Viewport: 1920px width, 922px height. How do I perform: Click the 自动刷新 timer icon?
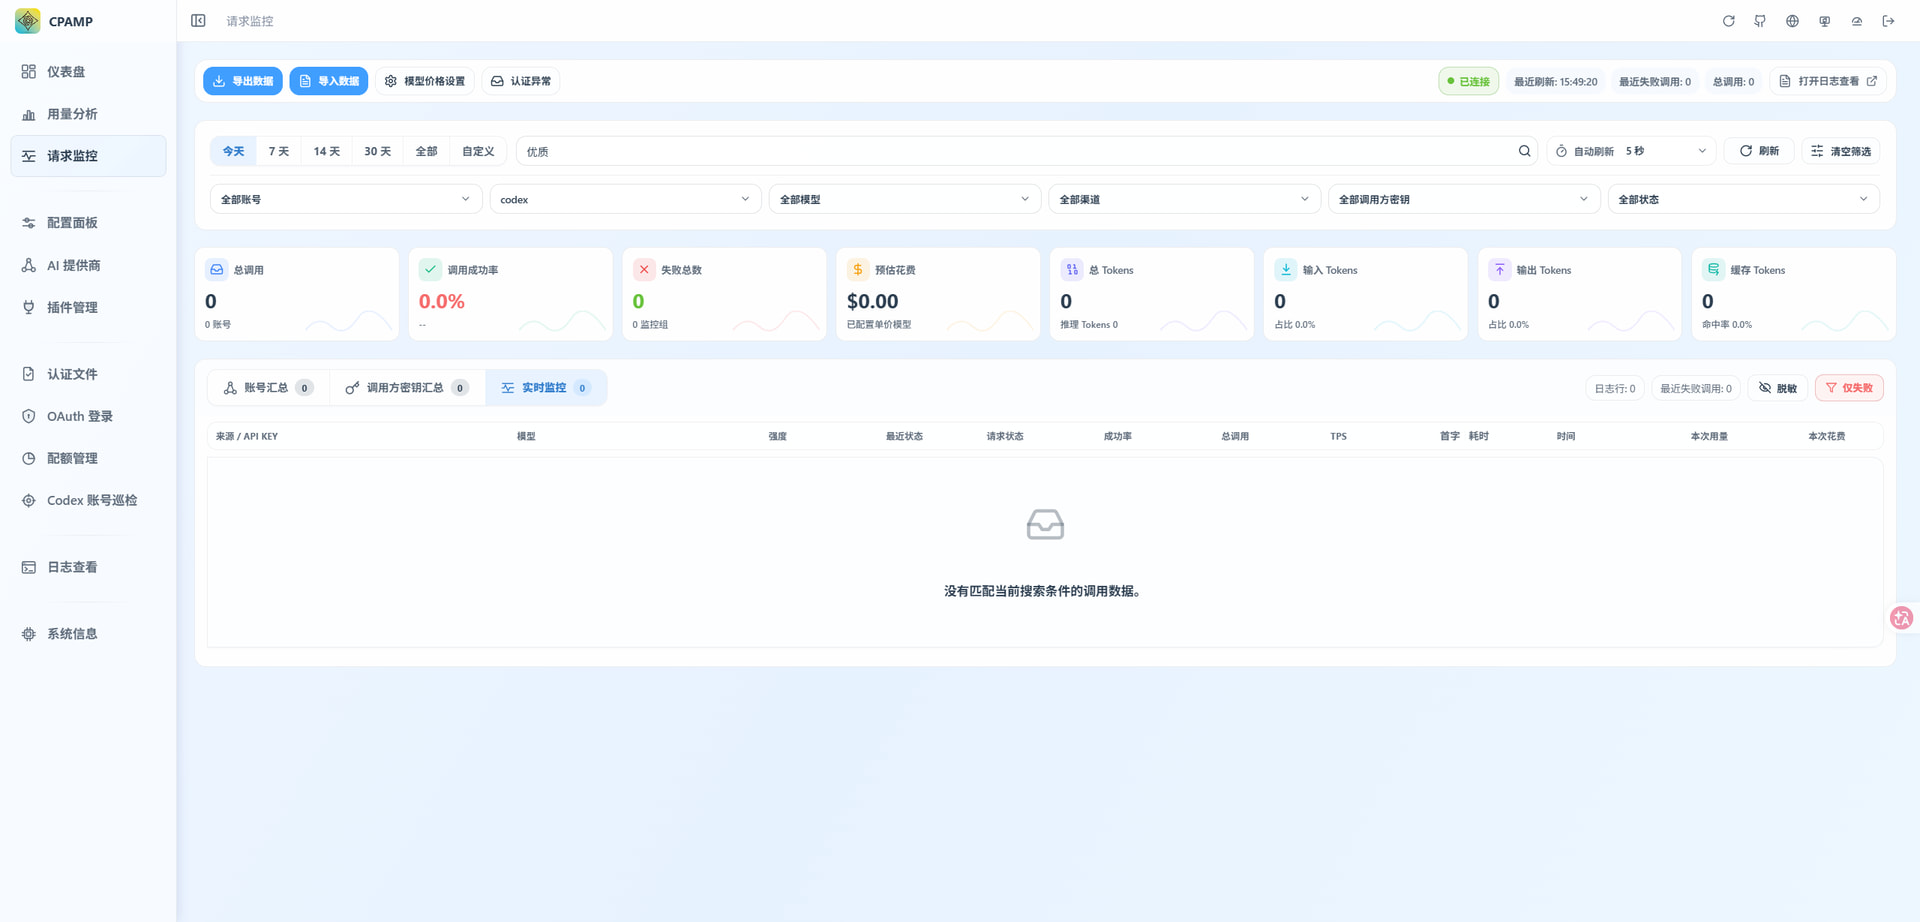point(1561,151)
